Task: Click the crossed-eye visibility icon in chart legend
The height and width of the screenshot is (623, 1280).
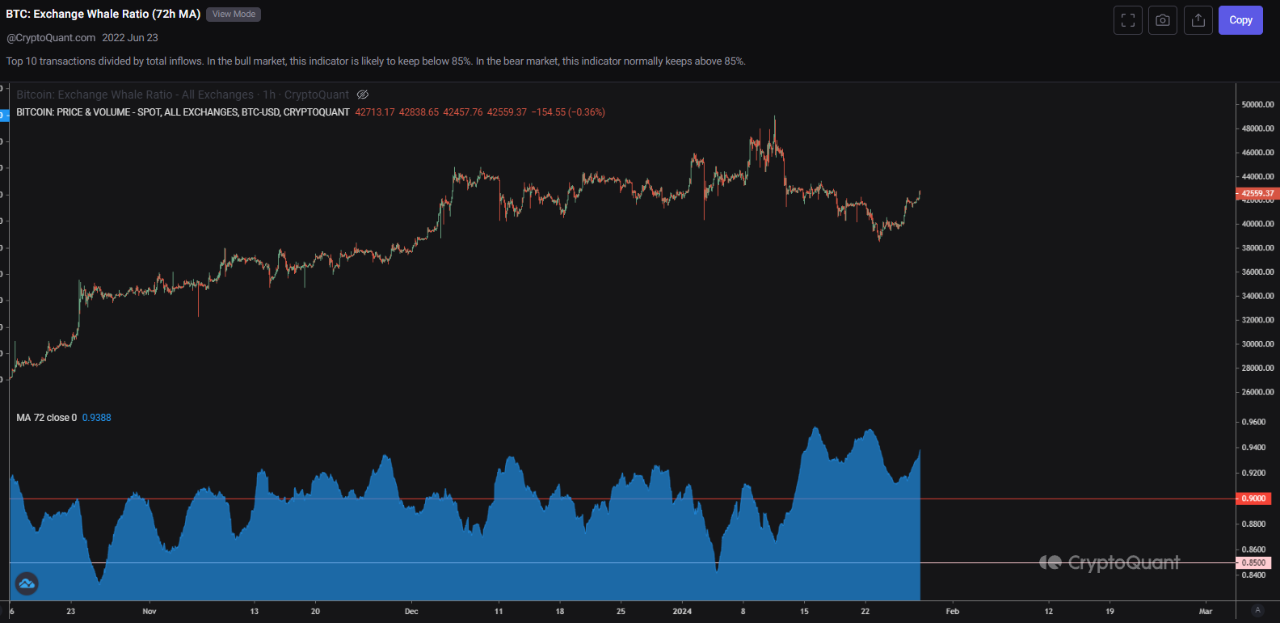Action: (362, 95)
